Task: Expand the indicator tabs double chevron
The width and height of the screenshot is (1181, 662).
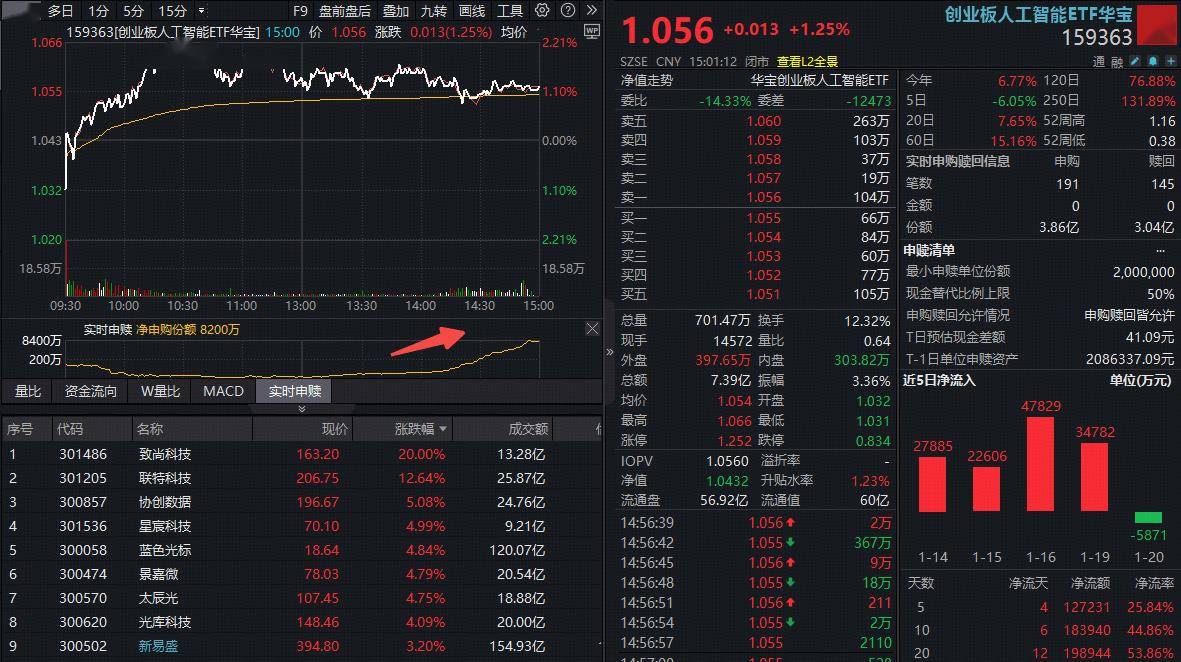Action: click(x=302, y=409)
